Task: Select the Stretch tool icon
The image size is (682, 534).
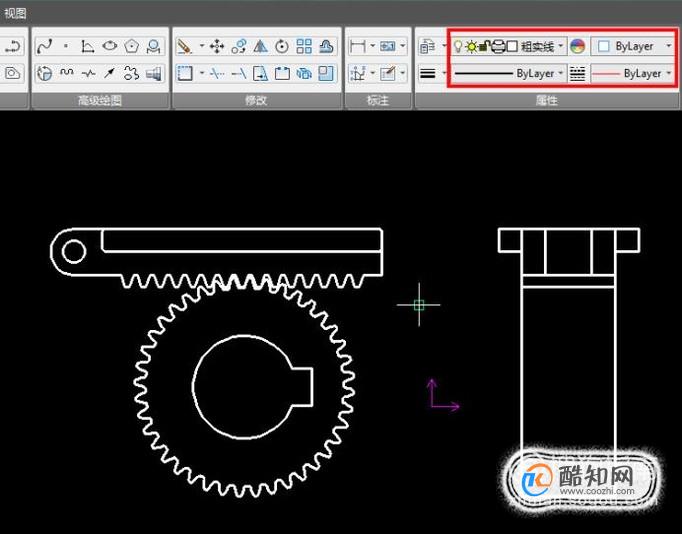Action: pos(260,73)
